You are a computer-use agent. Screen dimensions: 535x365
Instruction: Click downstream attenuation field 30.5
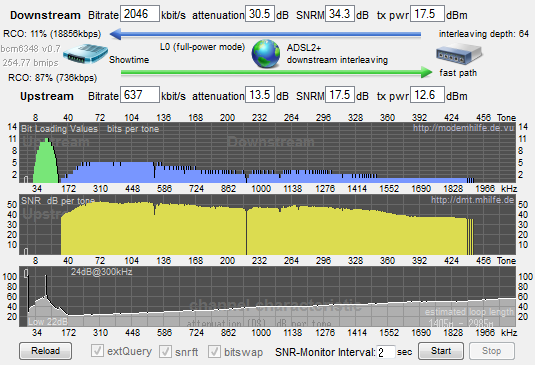260,14
